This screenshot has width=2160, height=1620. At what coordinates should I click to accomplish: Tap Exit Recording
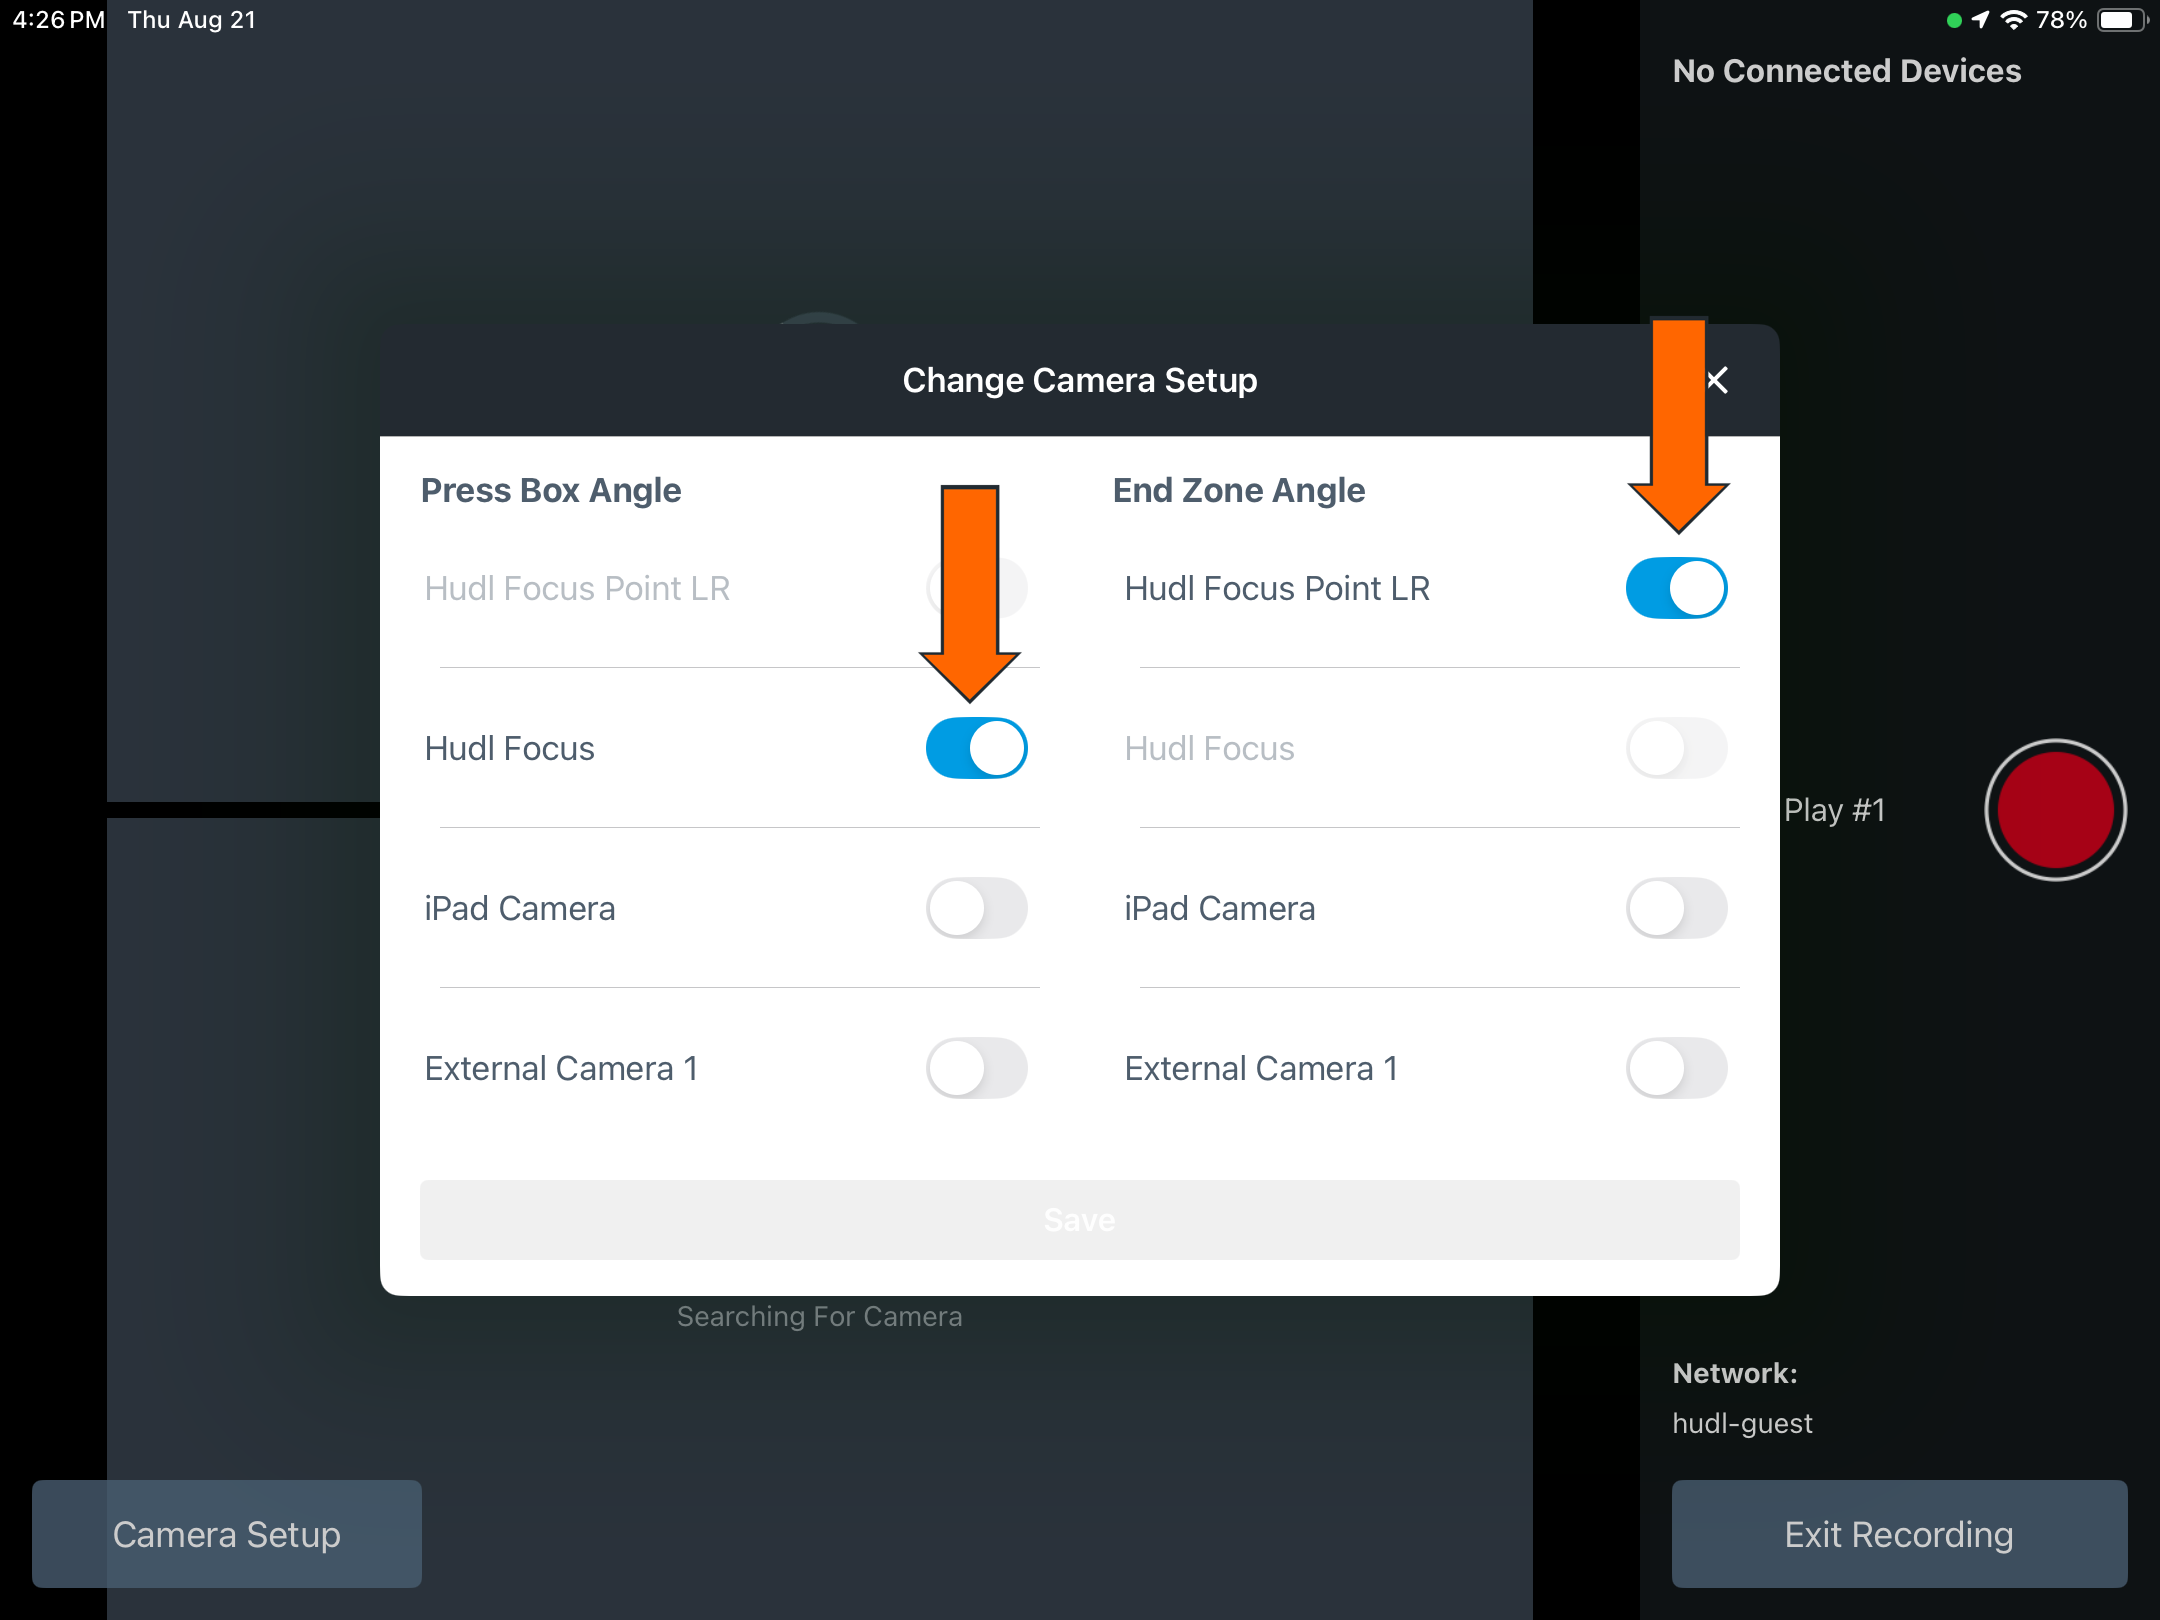(x=1899, y=1534)
